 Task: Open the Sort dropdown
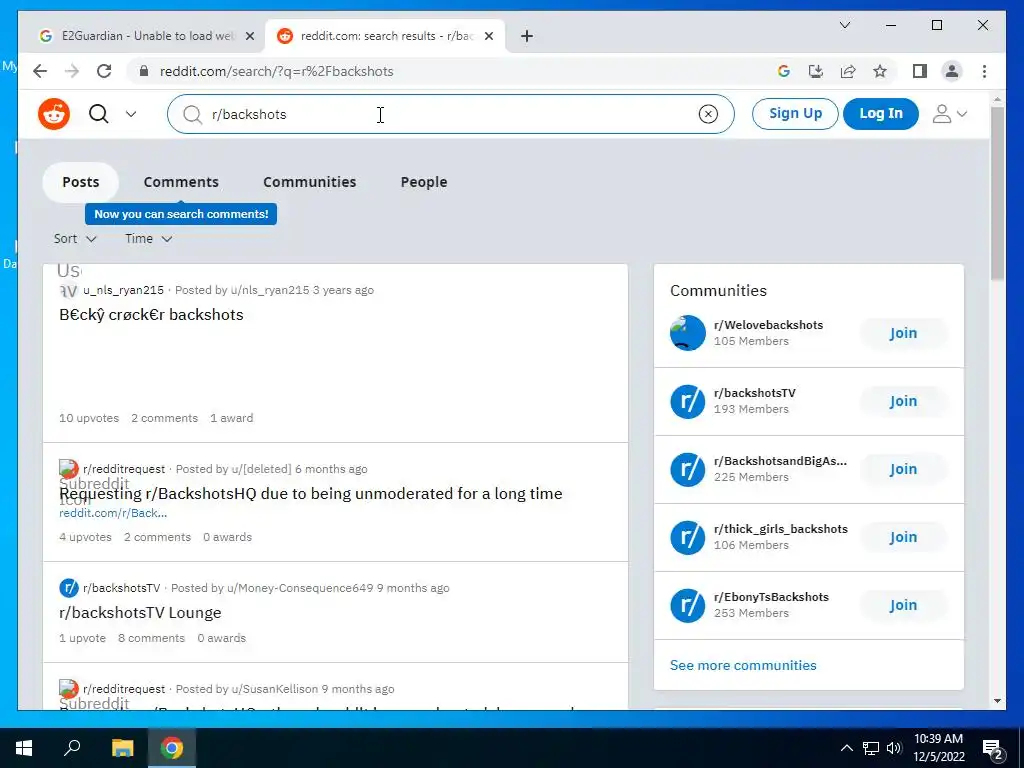(x=75, y=239)
